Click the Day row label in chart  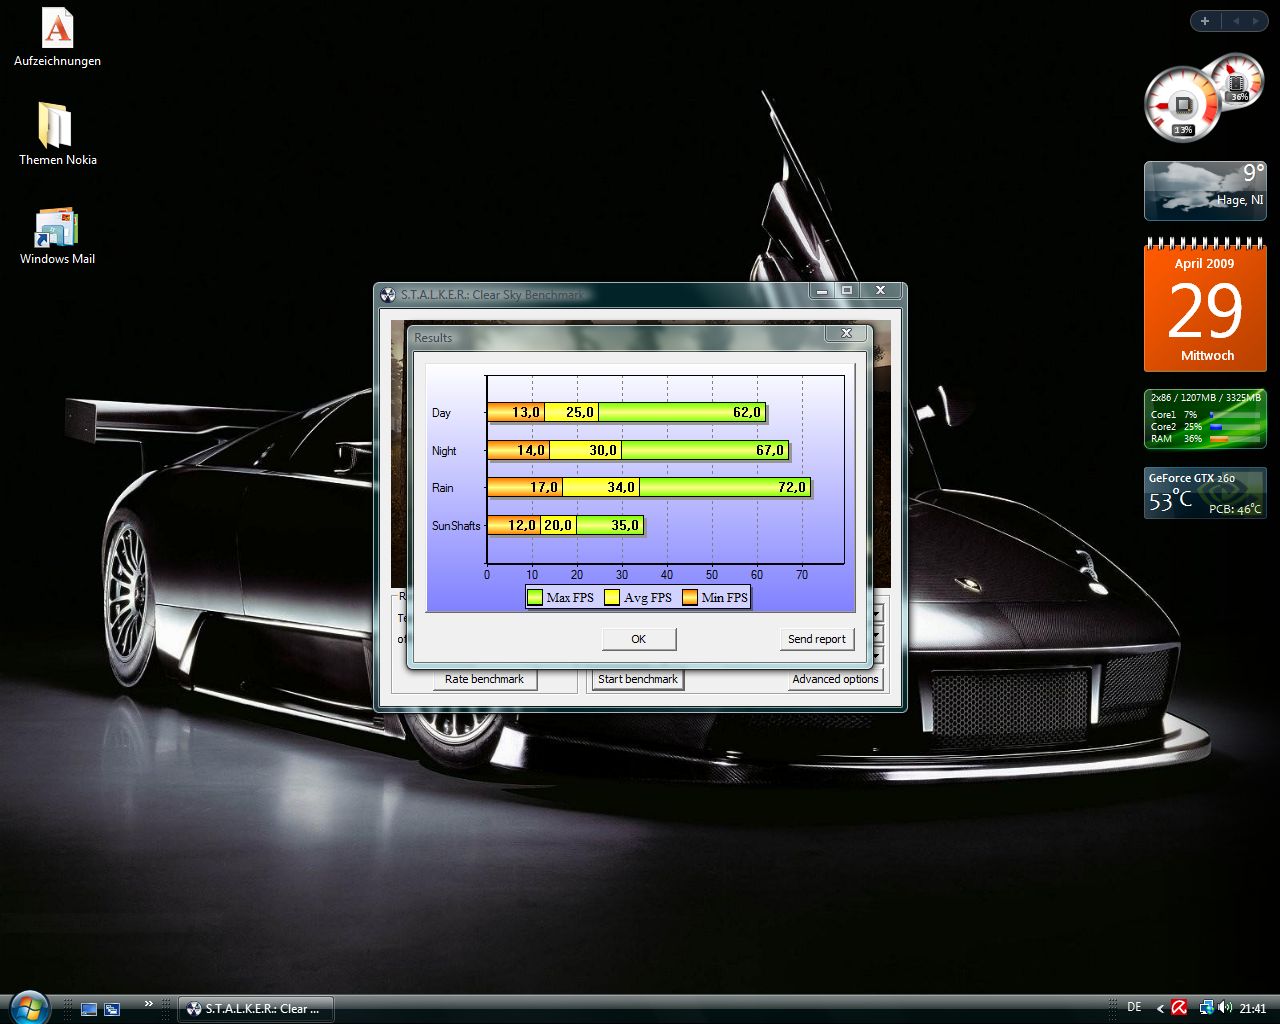[x=441, y=413]
